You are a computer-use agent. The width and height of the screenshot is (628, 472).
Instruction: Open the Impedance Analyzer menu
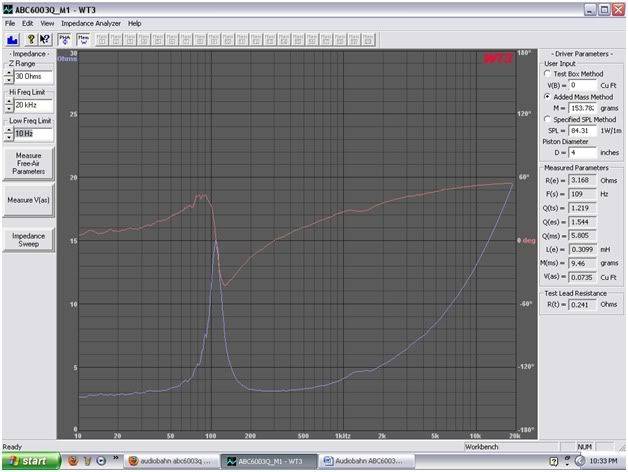[91, 24]
